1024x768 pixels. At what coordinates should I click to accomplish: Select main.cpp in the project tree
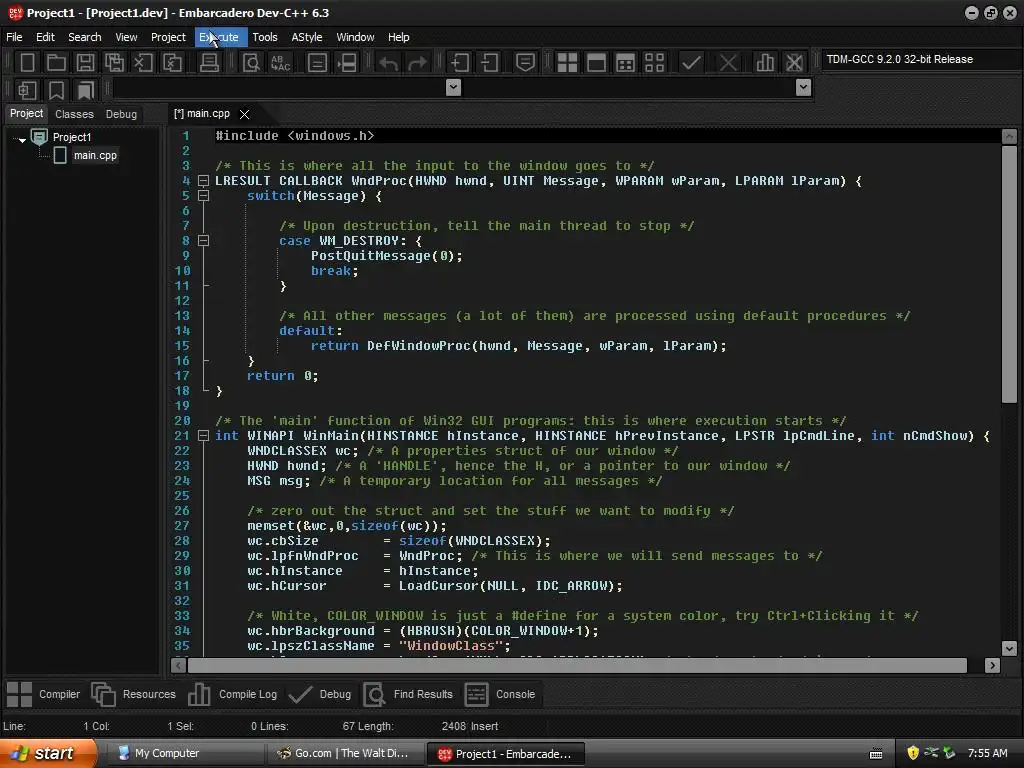pyautogui.click(x=95, y=155)
